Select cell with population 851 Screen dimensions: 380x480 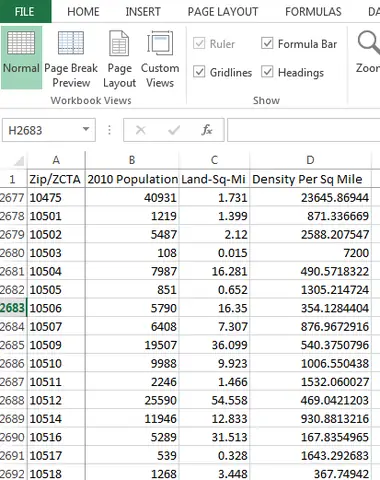pyautogui.click(x=132, y=290)
